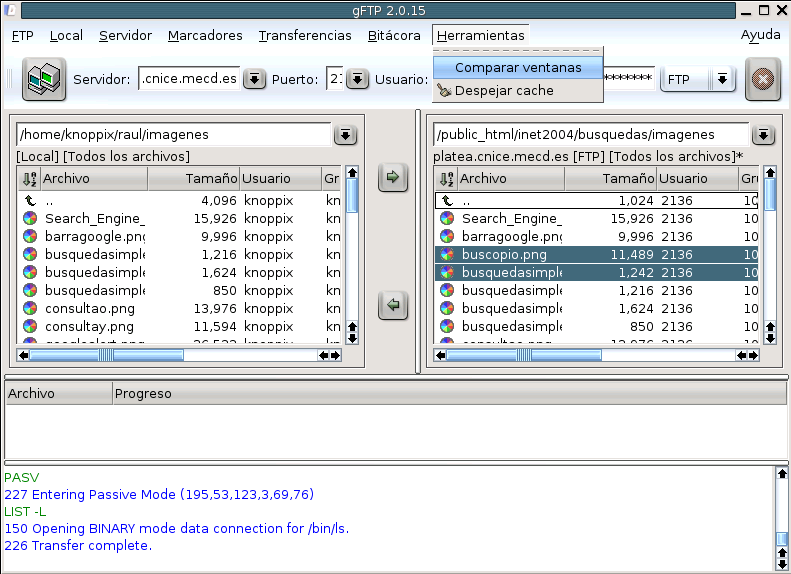Click sort icon in remote file list

point(445,179)
